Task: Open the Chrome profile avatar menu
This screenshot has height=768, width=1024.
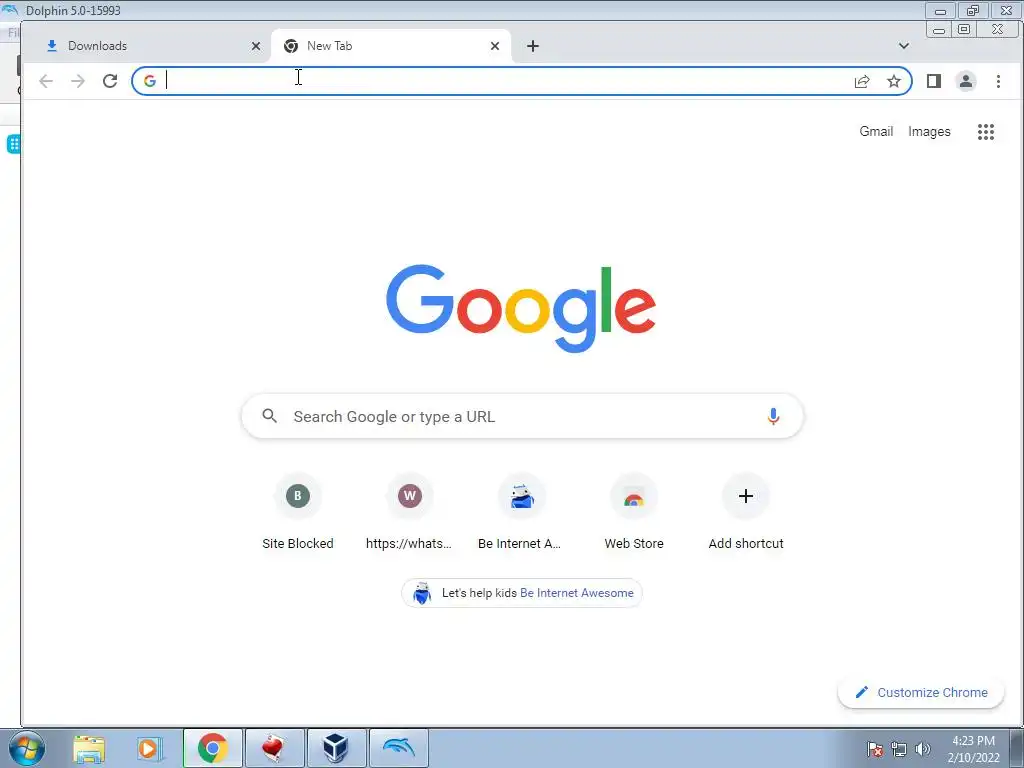Action: pos(965,81)
